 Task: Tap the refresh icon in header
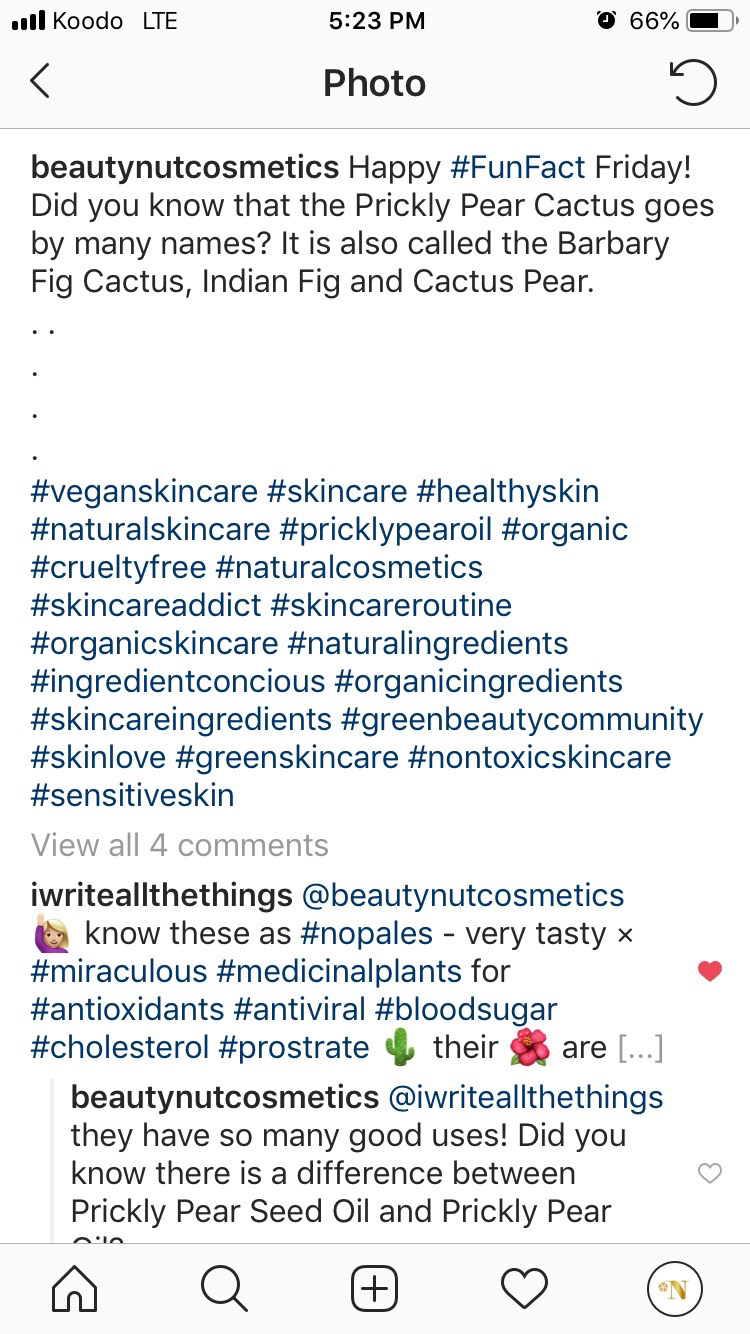click(692, 83)
